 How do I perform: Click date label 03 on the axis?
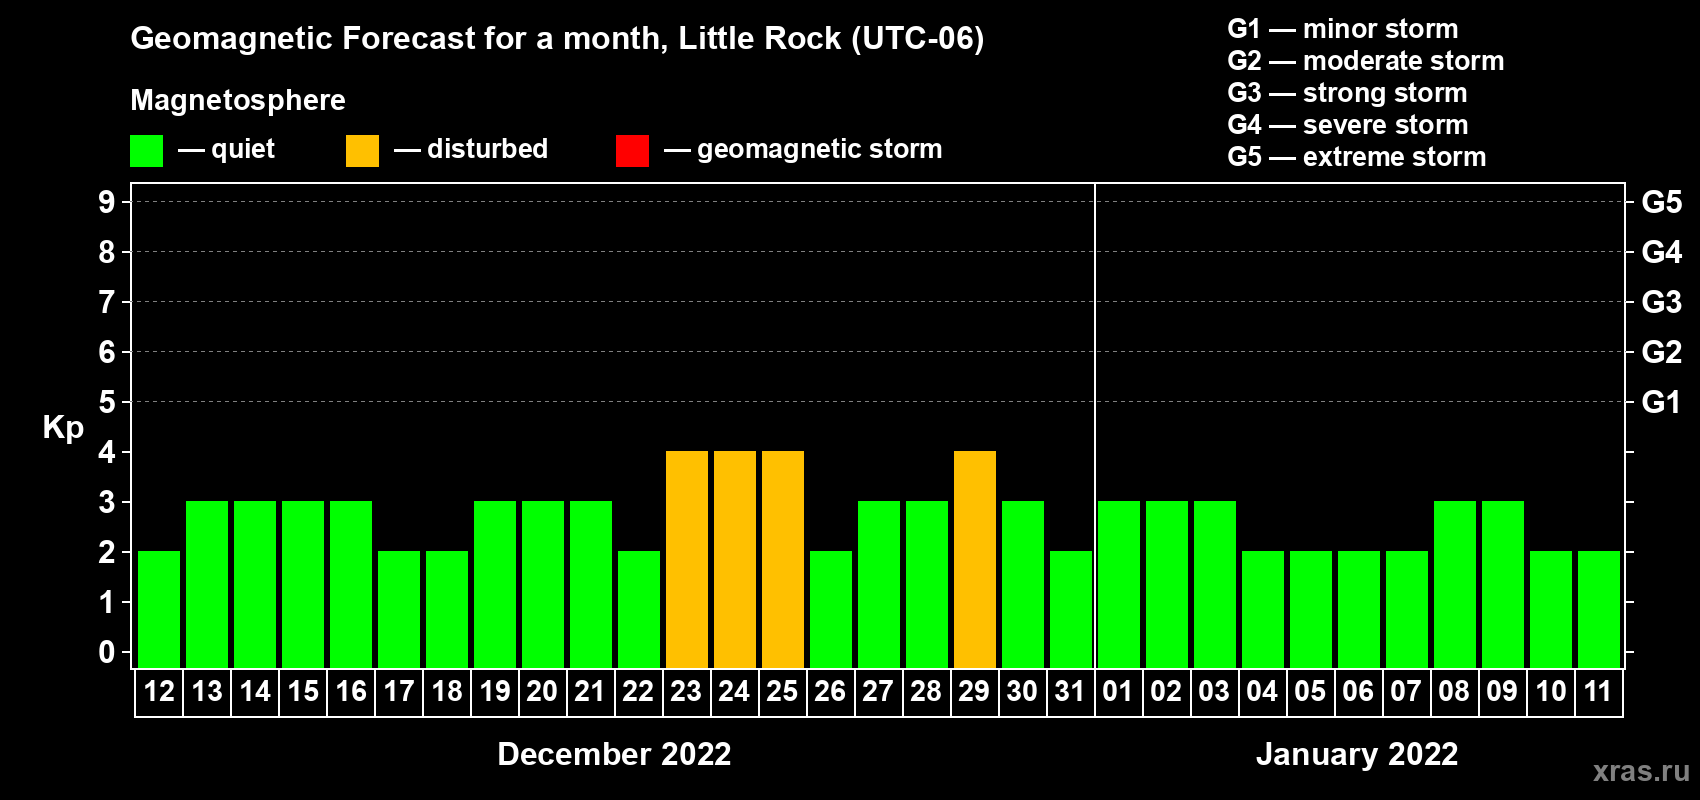pos(1214,692)
